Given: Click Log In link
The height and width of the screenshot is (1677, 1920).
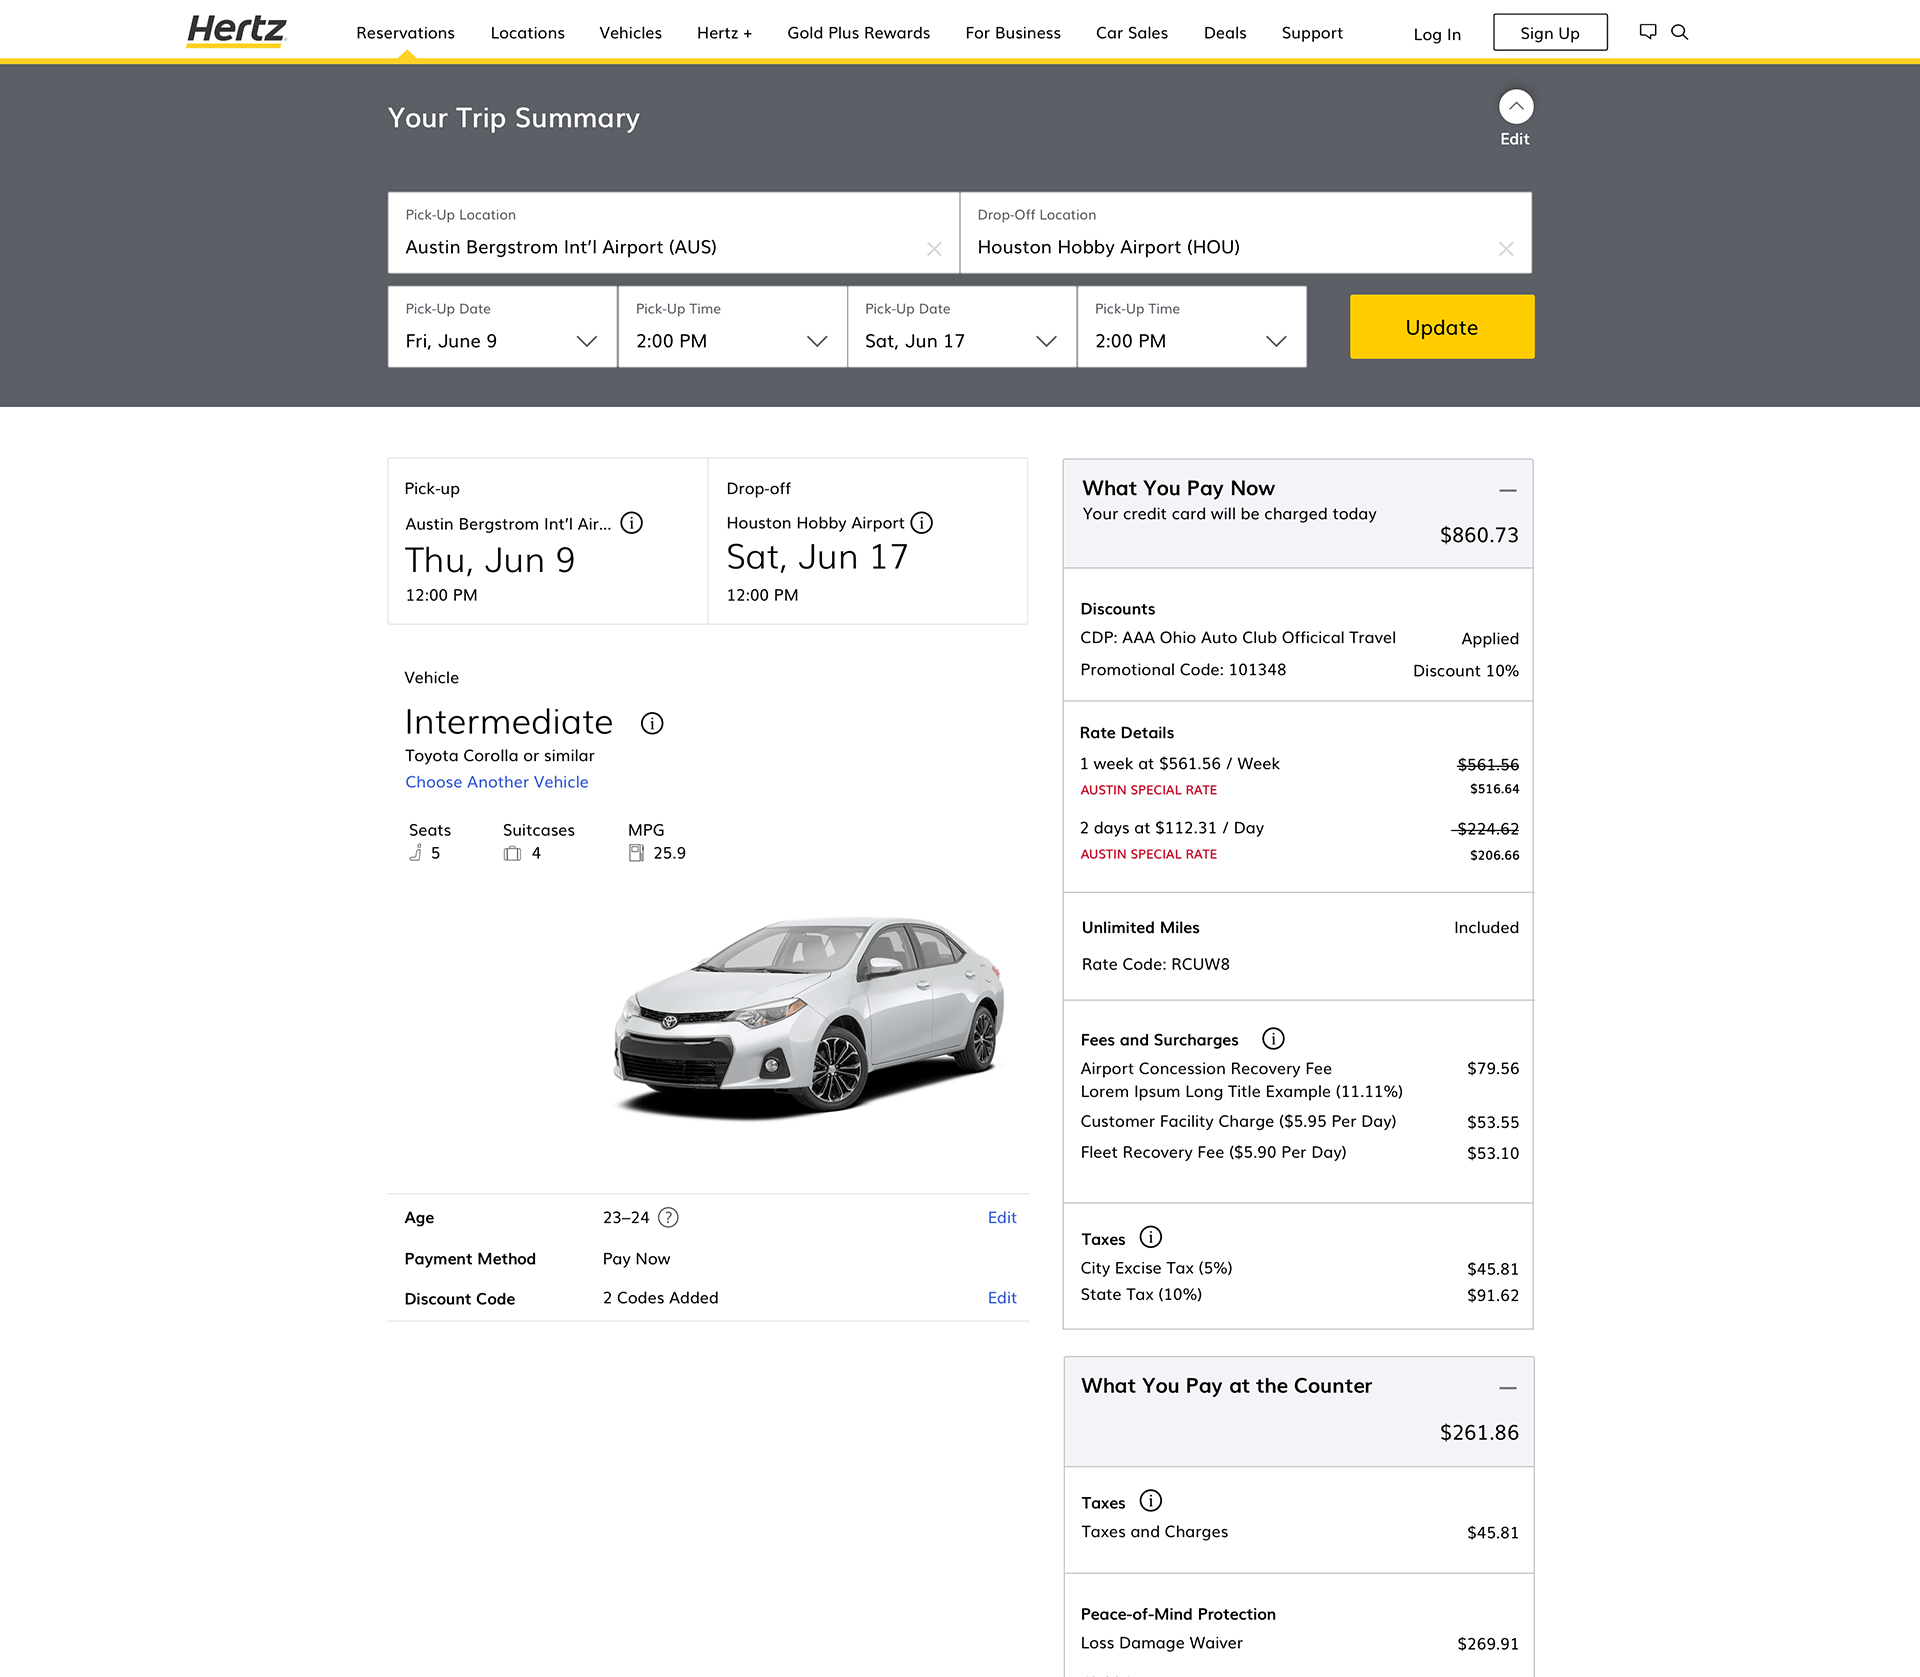Looking at the screenshot, I should coord(1437,34).
